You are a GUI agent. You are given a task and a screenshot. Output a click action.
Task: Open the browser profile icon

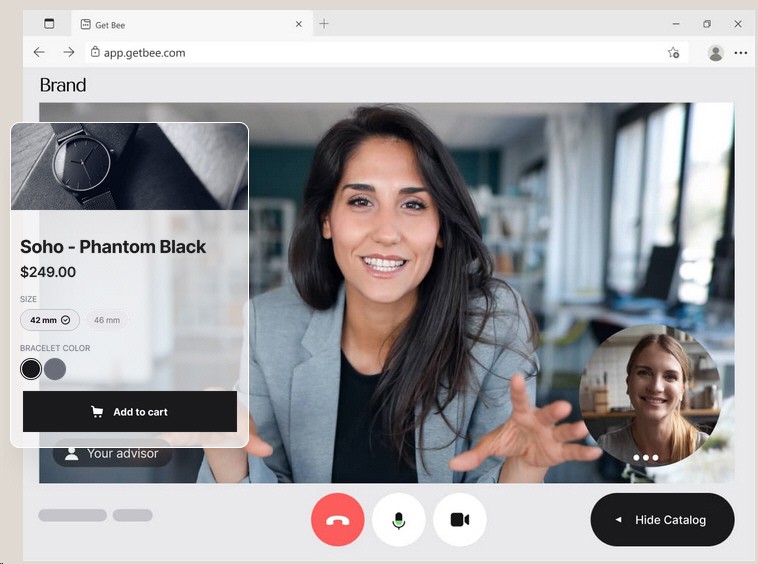(x=715, y=52)
